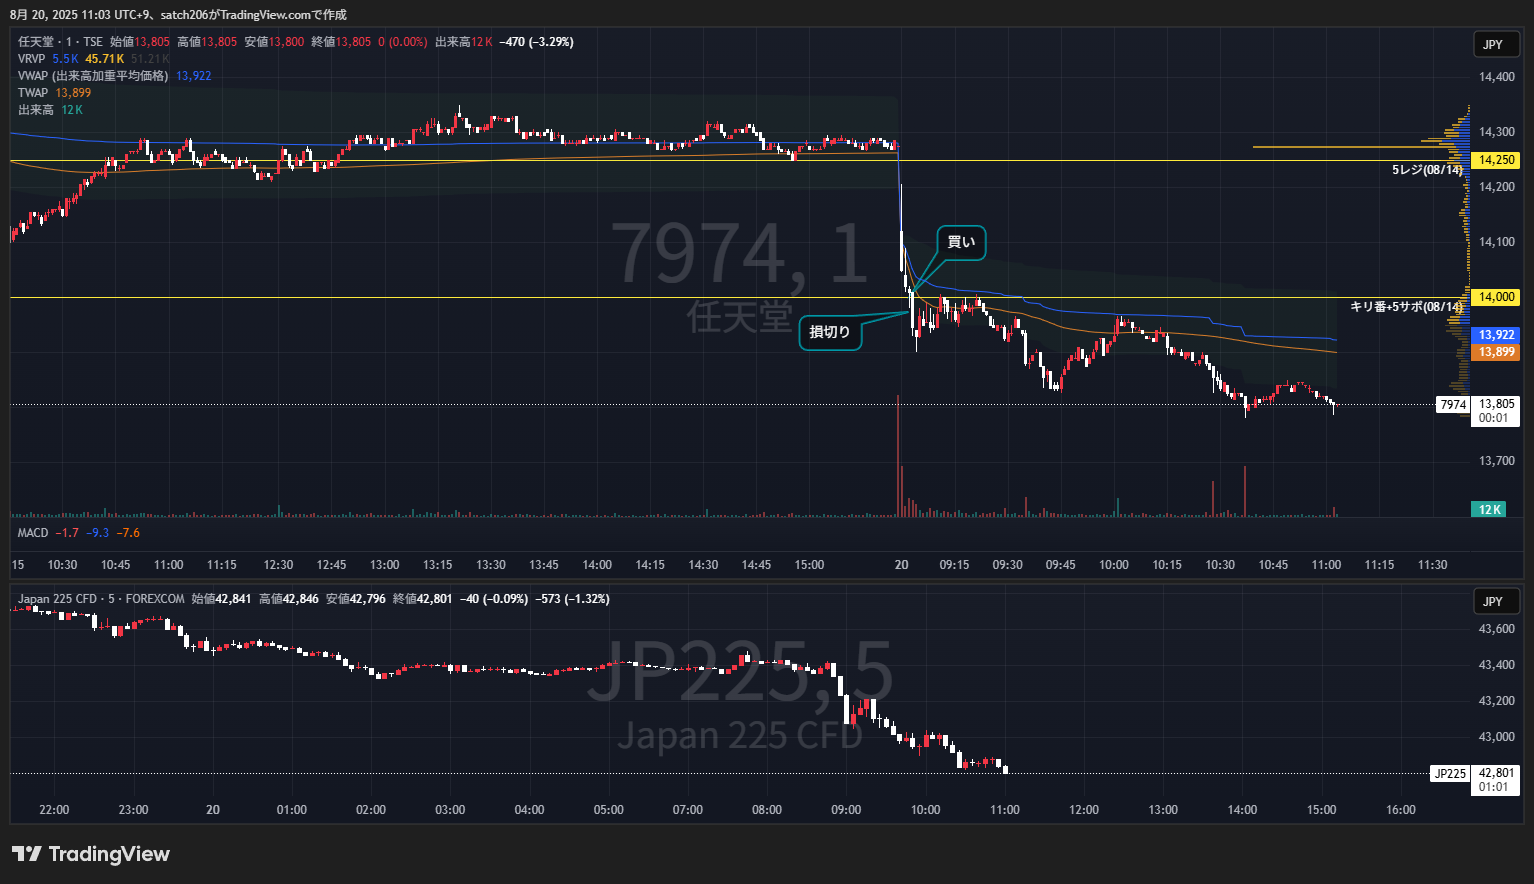This screenshot has width=1534, height=884.
Task: Click the orange 13,899 TWAP price tag
Action: [1497, 352]
